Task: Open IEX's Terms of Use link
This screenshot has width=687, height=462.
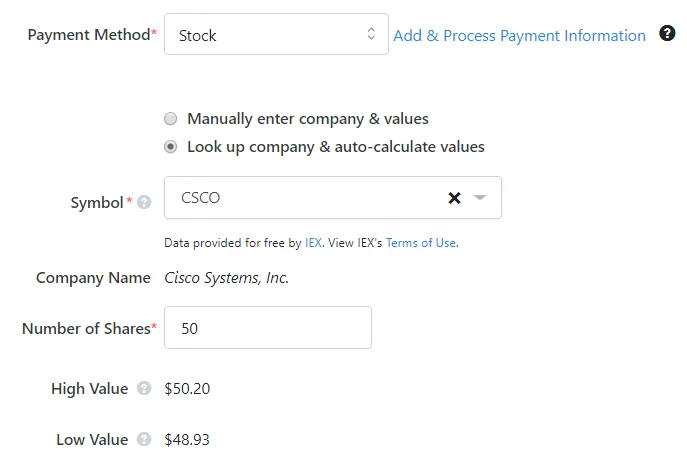Action: pyautogui.click(x=421, y=243)
